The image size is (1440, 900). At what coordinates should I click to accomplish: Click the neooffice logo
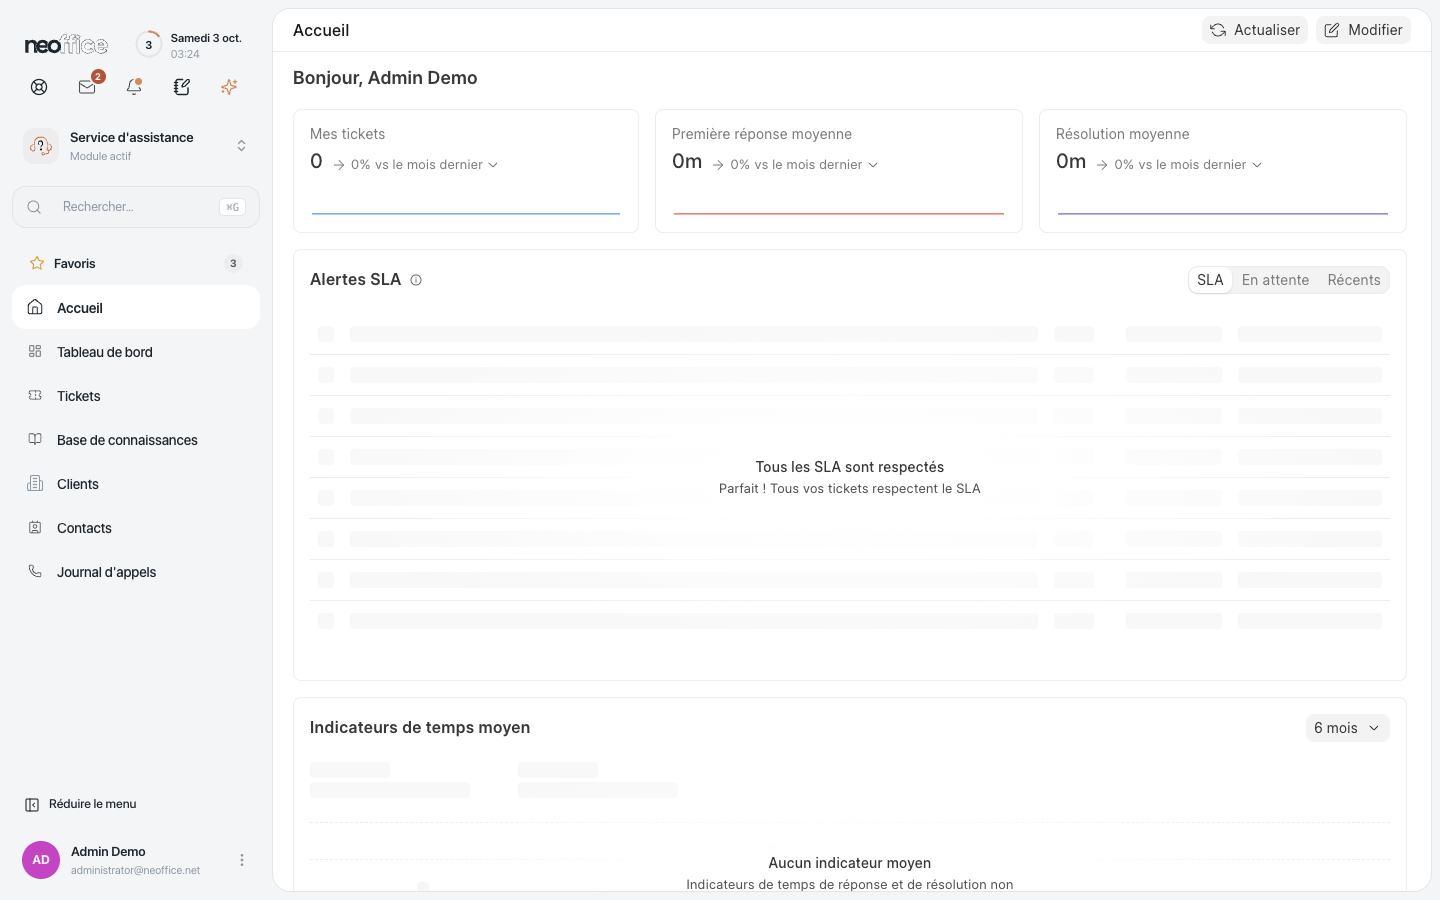click(66, 45)
